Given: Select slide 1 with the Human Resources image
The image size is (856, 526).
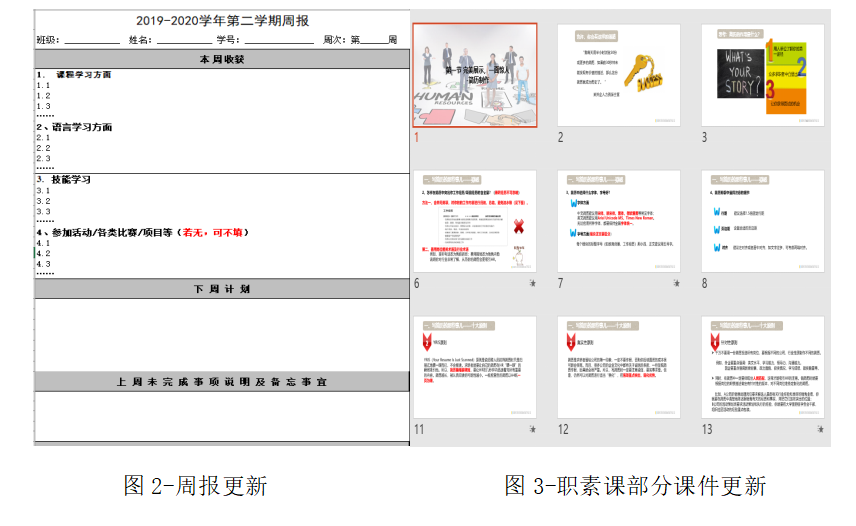Looking at the screenshot, I should (476, 76).
